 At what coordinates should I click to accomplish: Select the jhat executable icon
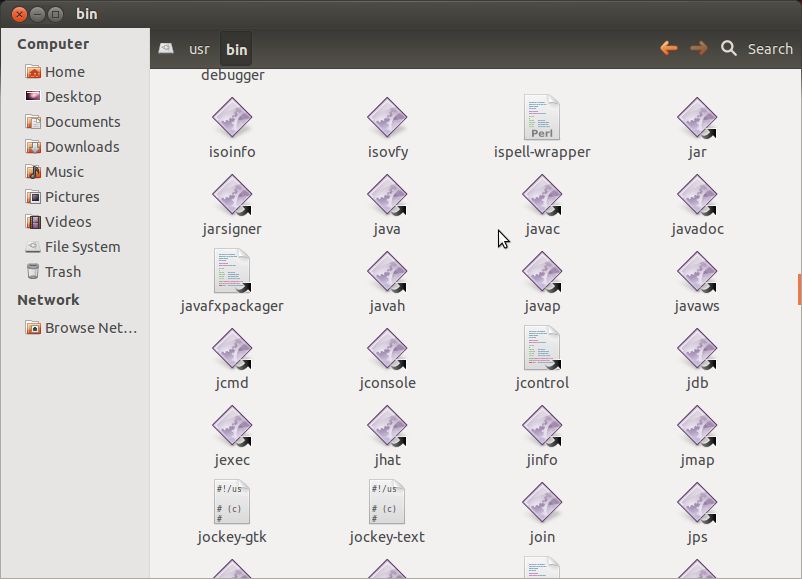pyautogui.click(x=387, y=426)
